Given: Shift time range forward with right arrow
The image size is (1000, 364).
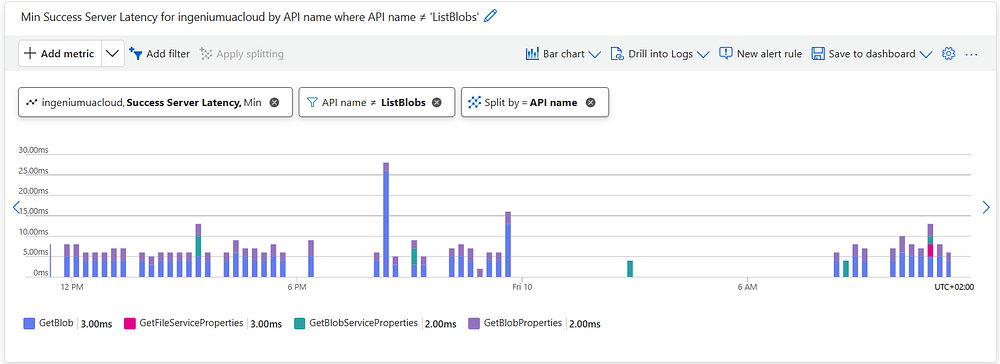Looking at the screenshot, I should pos(986,207).
